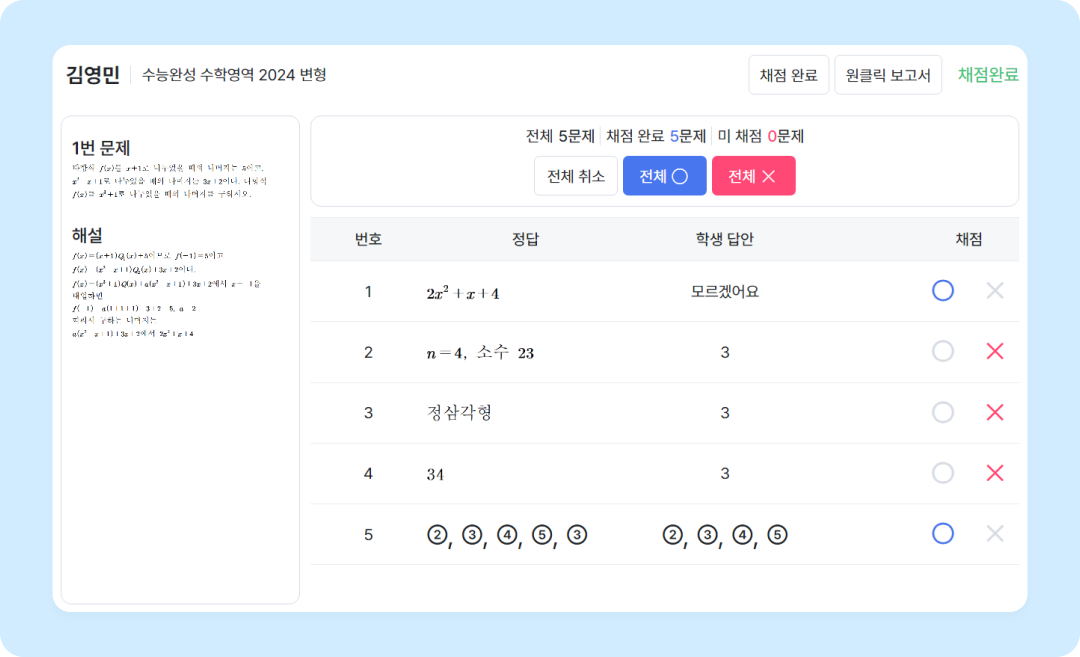Image resolution: width=1080 pixels, height=657 pixels.
Task: Click the 정답 column header
Action: 525,239
